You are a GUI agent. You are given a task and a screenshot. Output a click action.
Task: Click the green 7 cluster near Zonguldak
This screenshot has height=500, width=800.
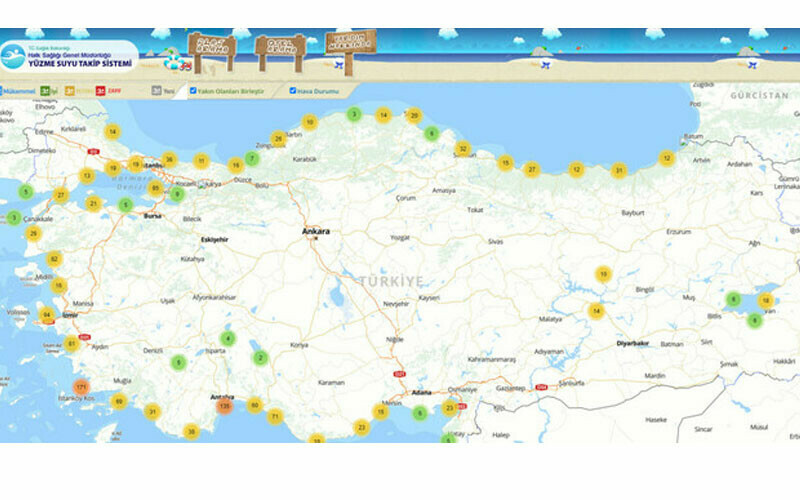click(252, 158)
